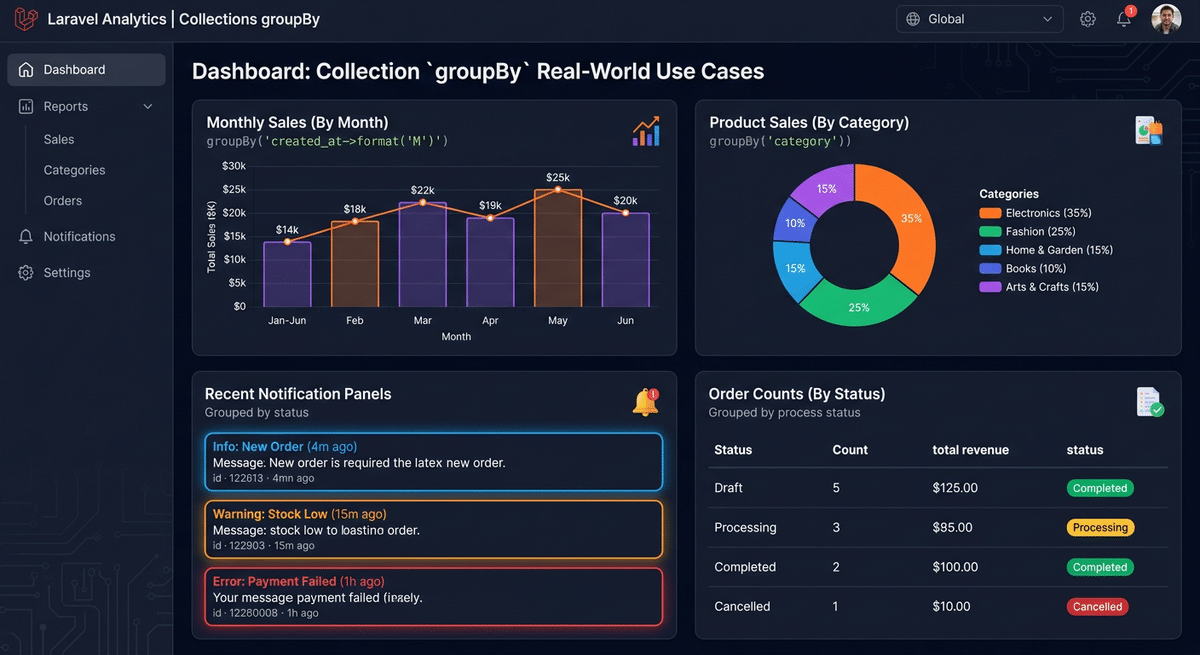
Task: Click the Laravel Analytics logo icon
Action: click(x=25, y=18)
